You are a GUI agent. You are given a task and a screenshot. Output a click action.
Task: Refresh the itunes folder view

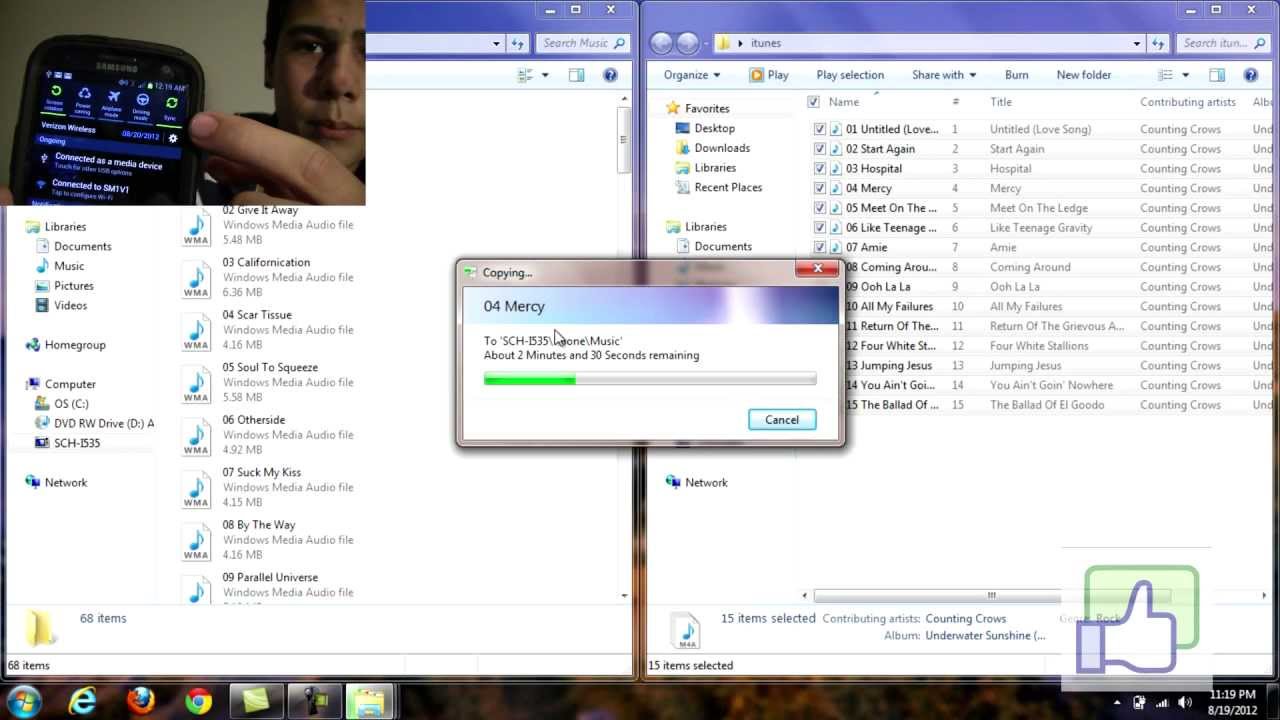tap(1158, 43)
